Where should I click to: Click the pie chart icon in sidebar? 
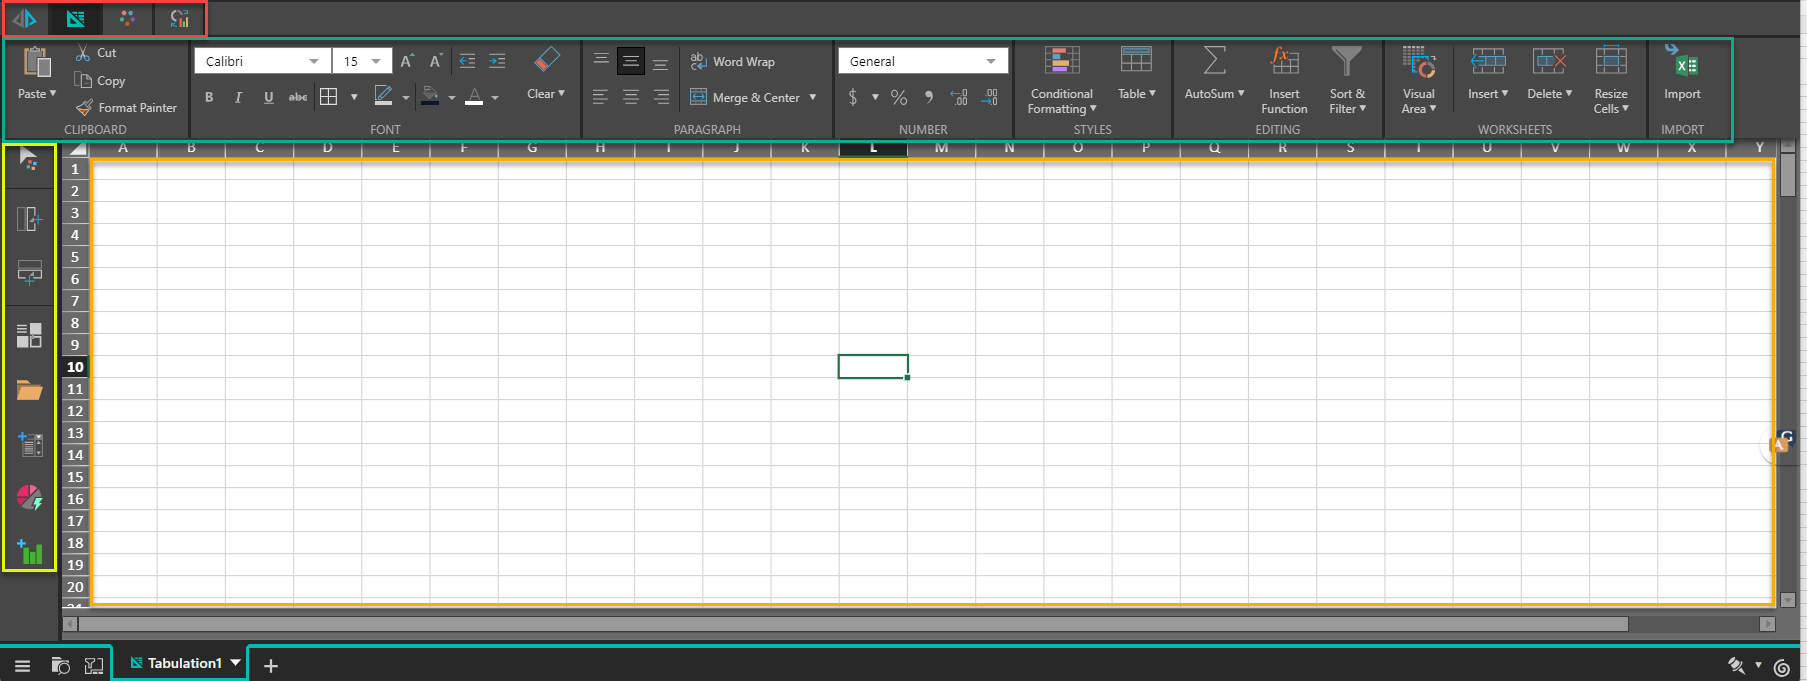point(30,497)
